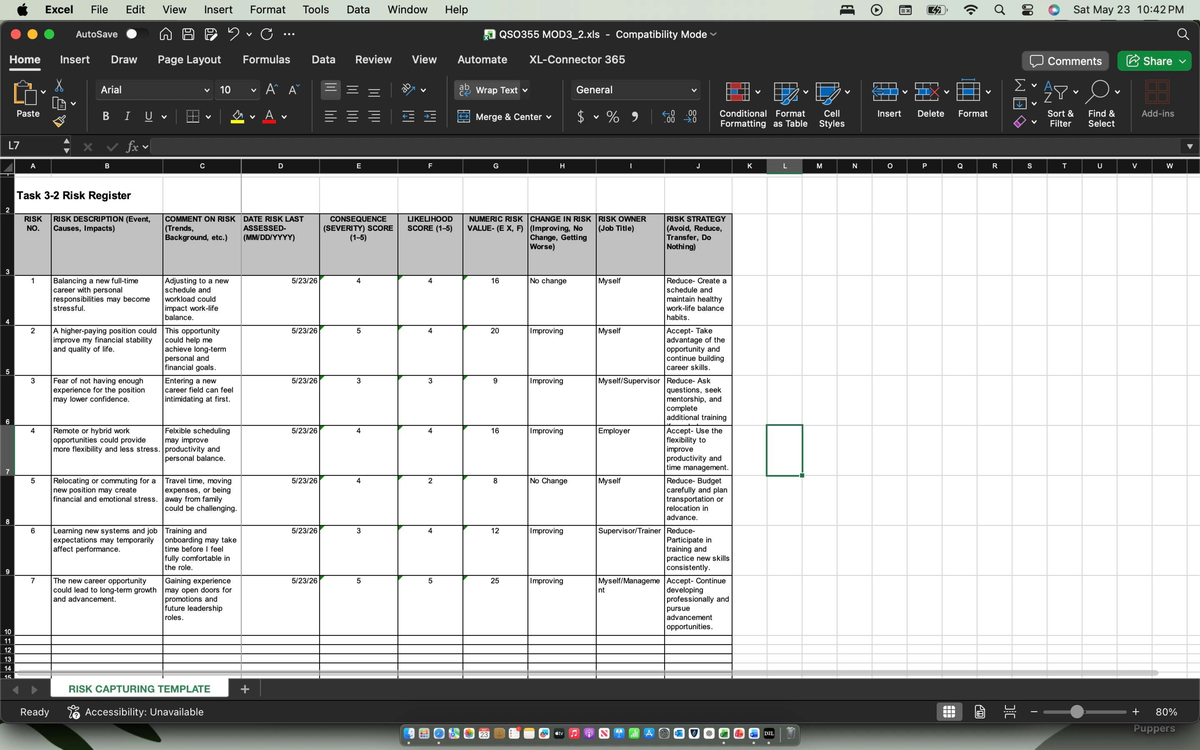The height and width of the screenshot is (750, 1200).
Task: Open the Share button dropdown arrow
Action: click(x=1184, y=61)
